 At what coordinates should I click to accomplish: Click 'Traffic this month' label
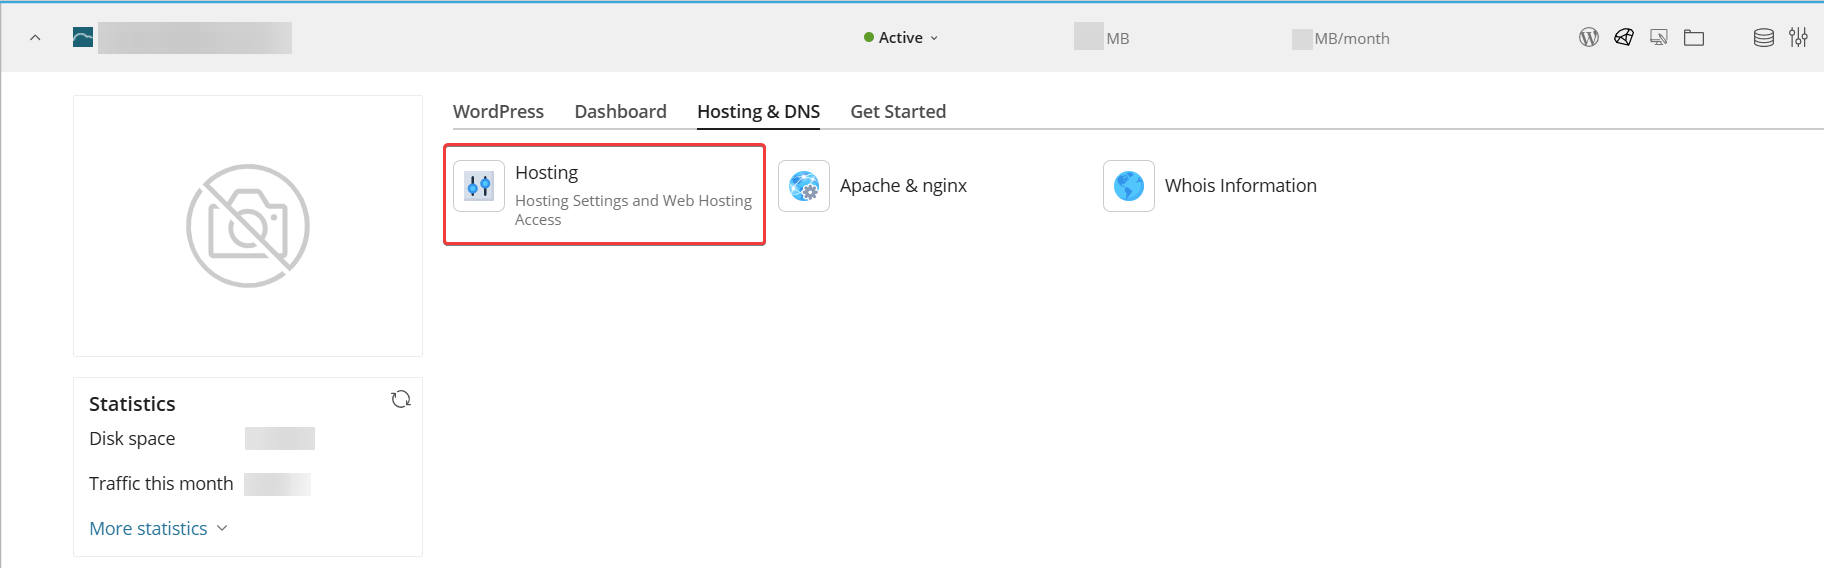[x=161, y=484]
